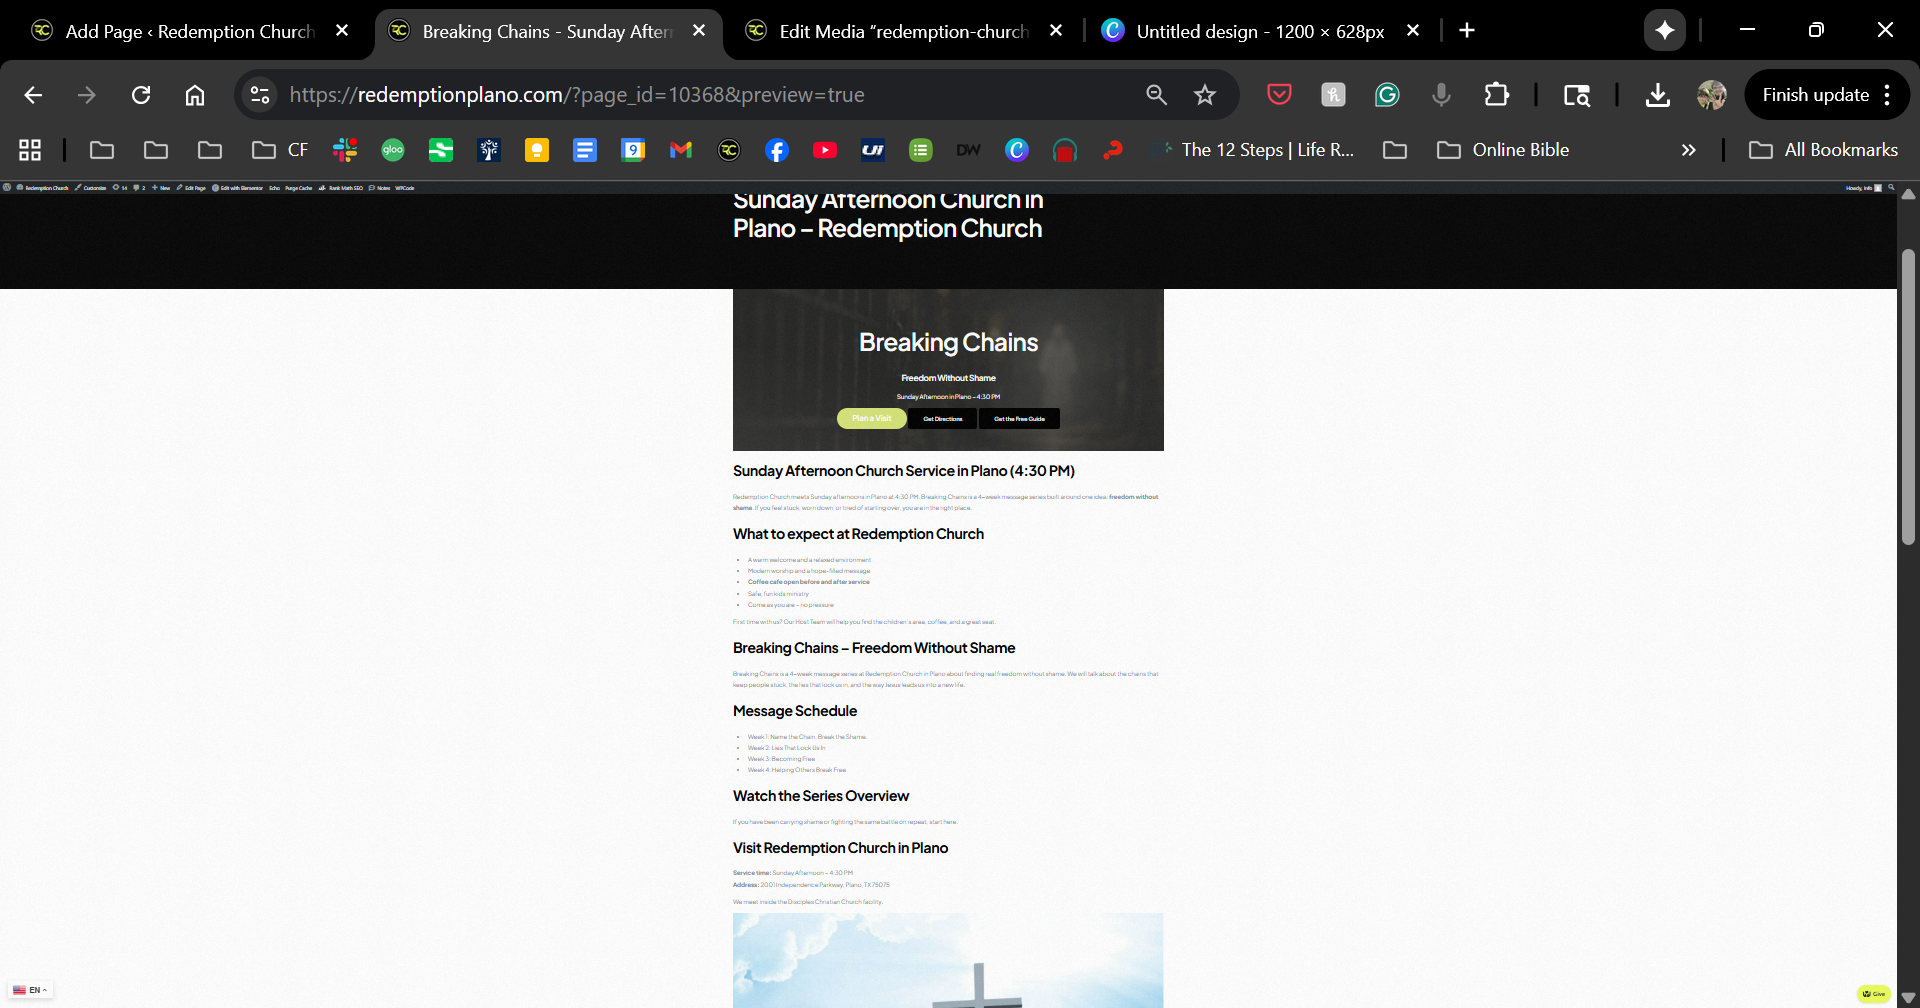Open the Slack bookmark icon
The image size is (1920, 1008).
click(x=345, y=150)
